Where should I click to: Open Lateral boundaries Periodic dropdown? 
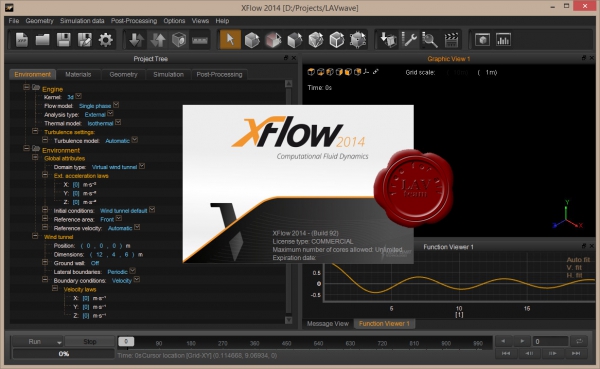(132, 271)
